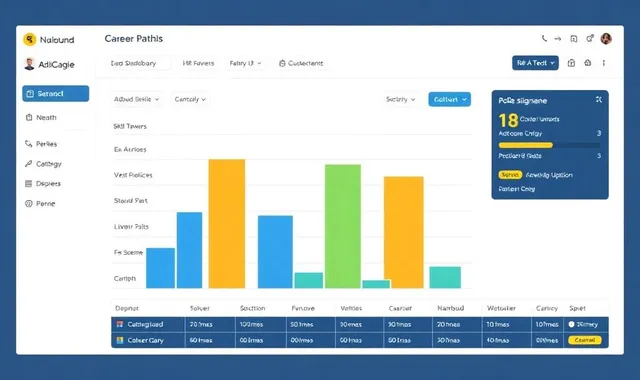
Task: Click the icon in the Custectent tab
Action: click(282, 63)
